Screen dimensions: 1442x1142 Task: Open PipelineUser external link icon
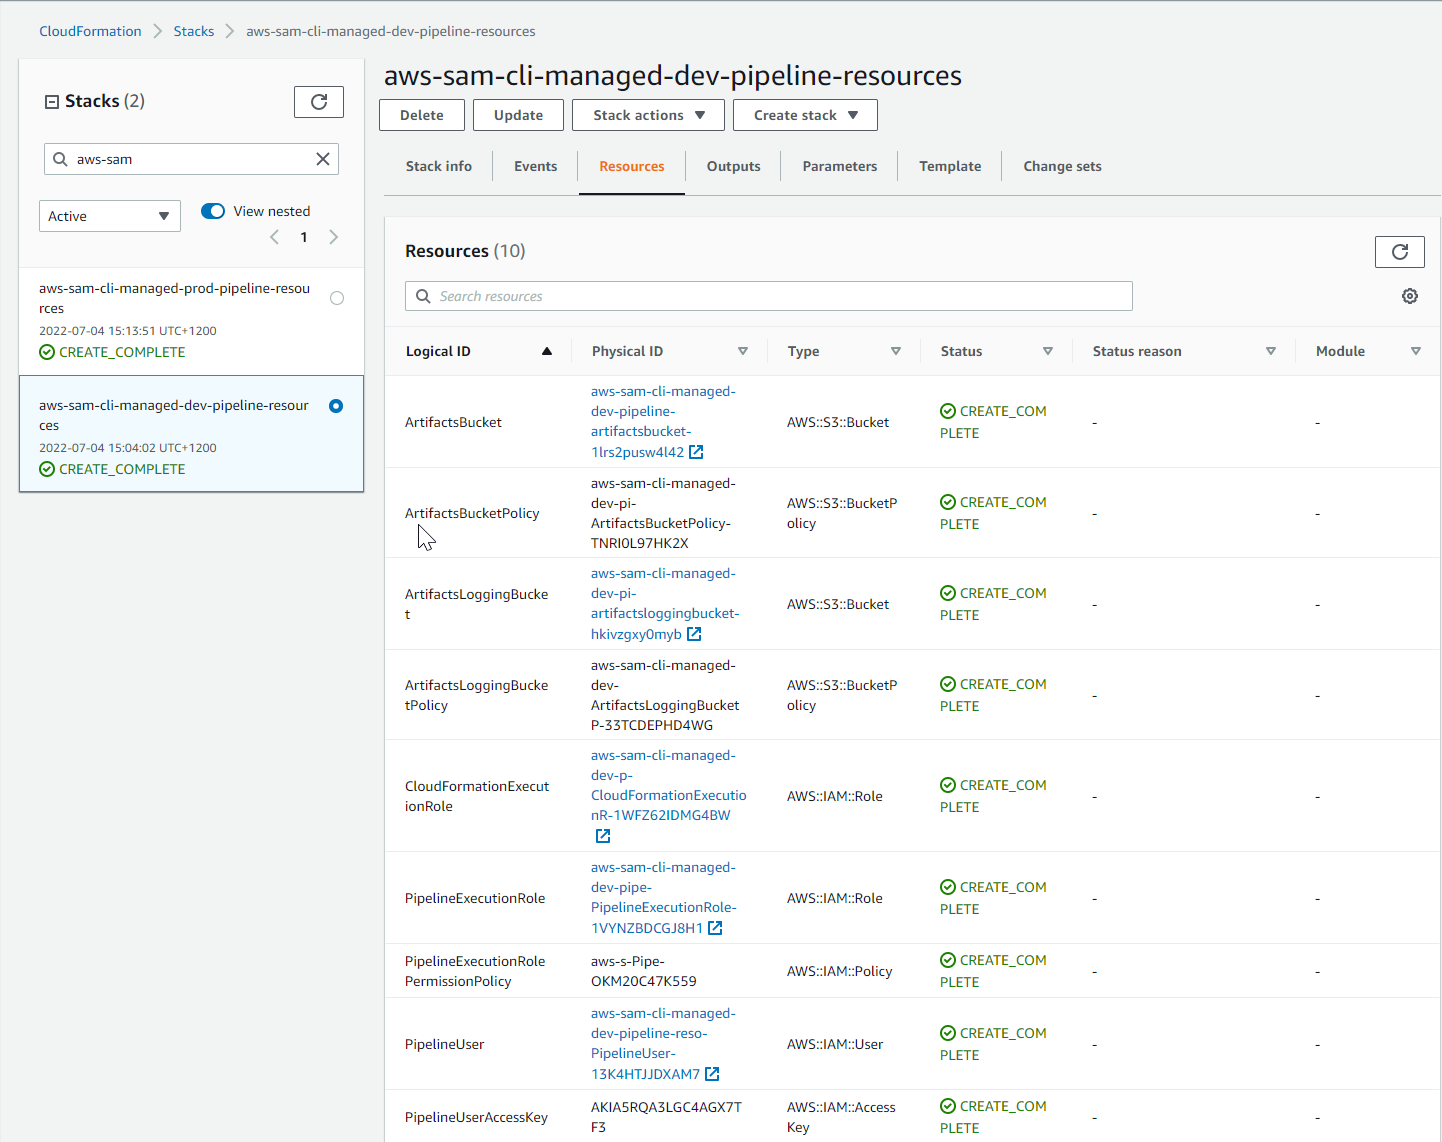pyautogui.click(x=713, y=1074)
